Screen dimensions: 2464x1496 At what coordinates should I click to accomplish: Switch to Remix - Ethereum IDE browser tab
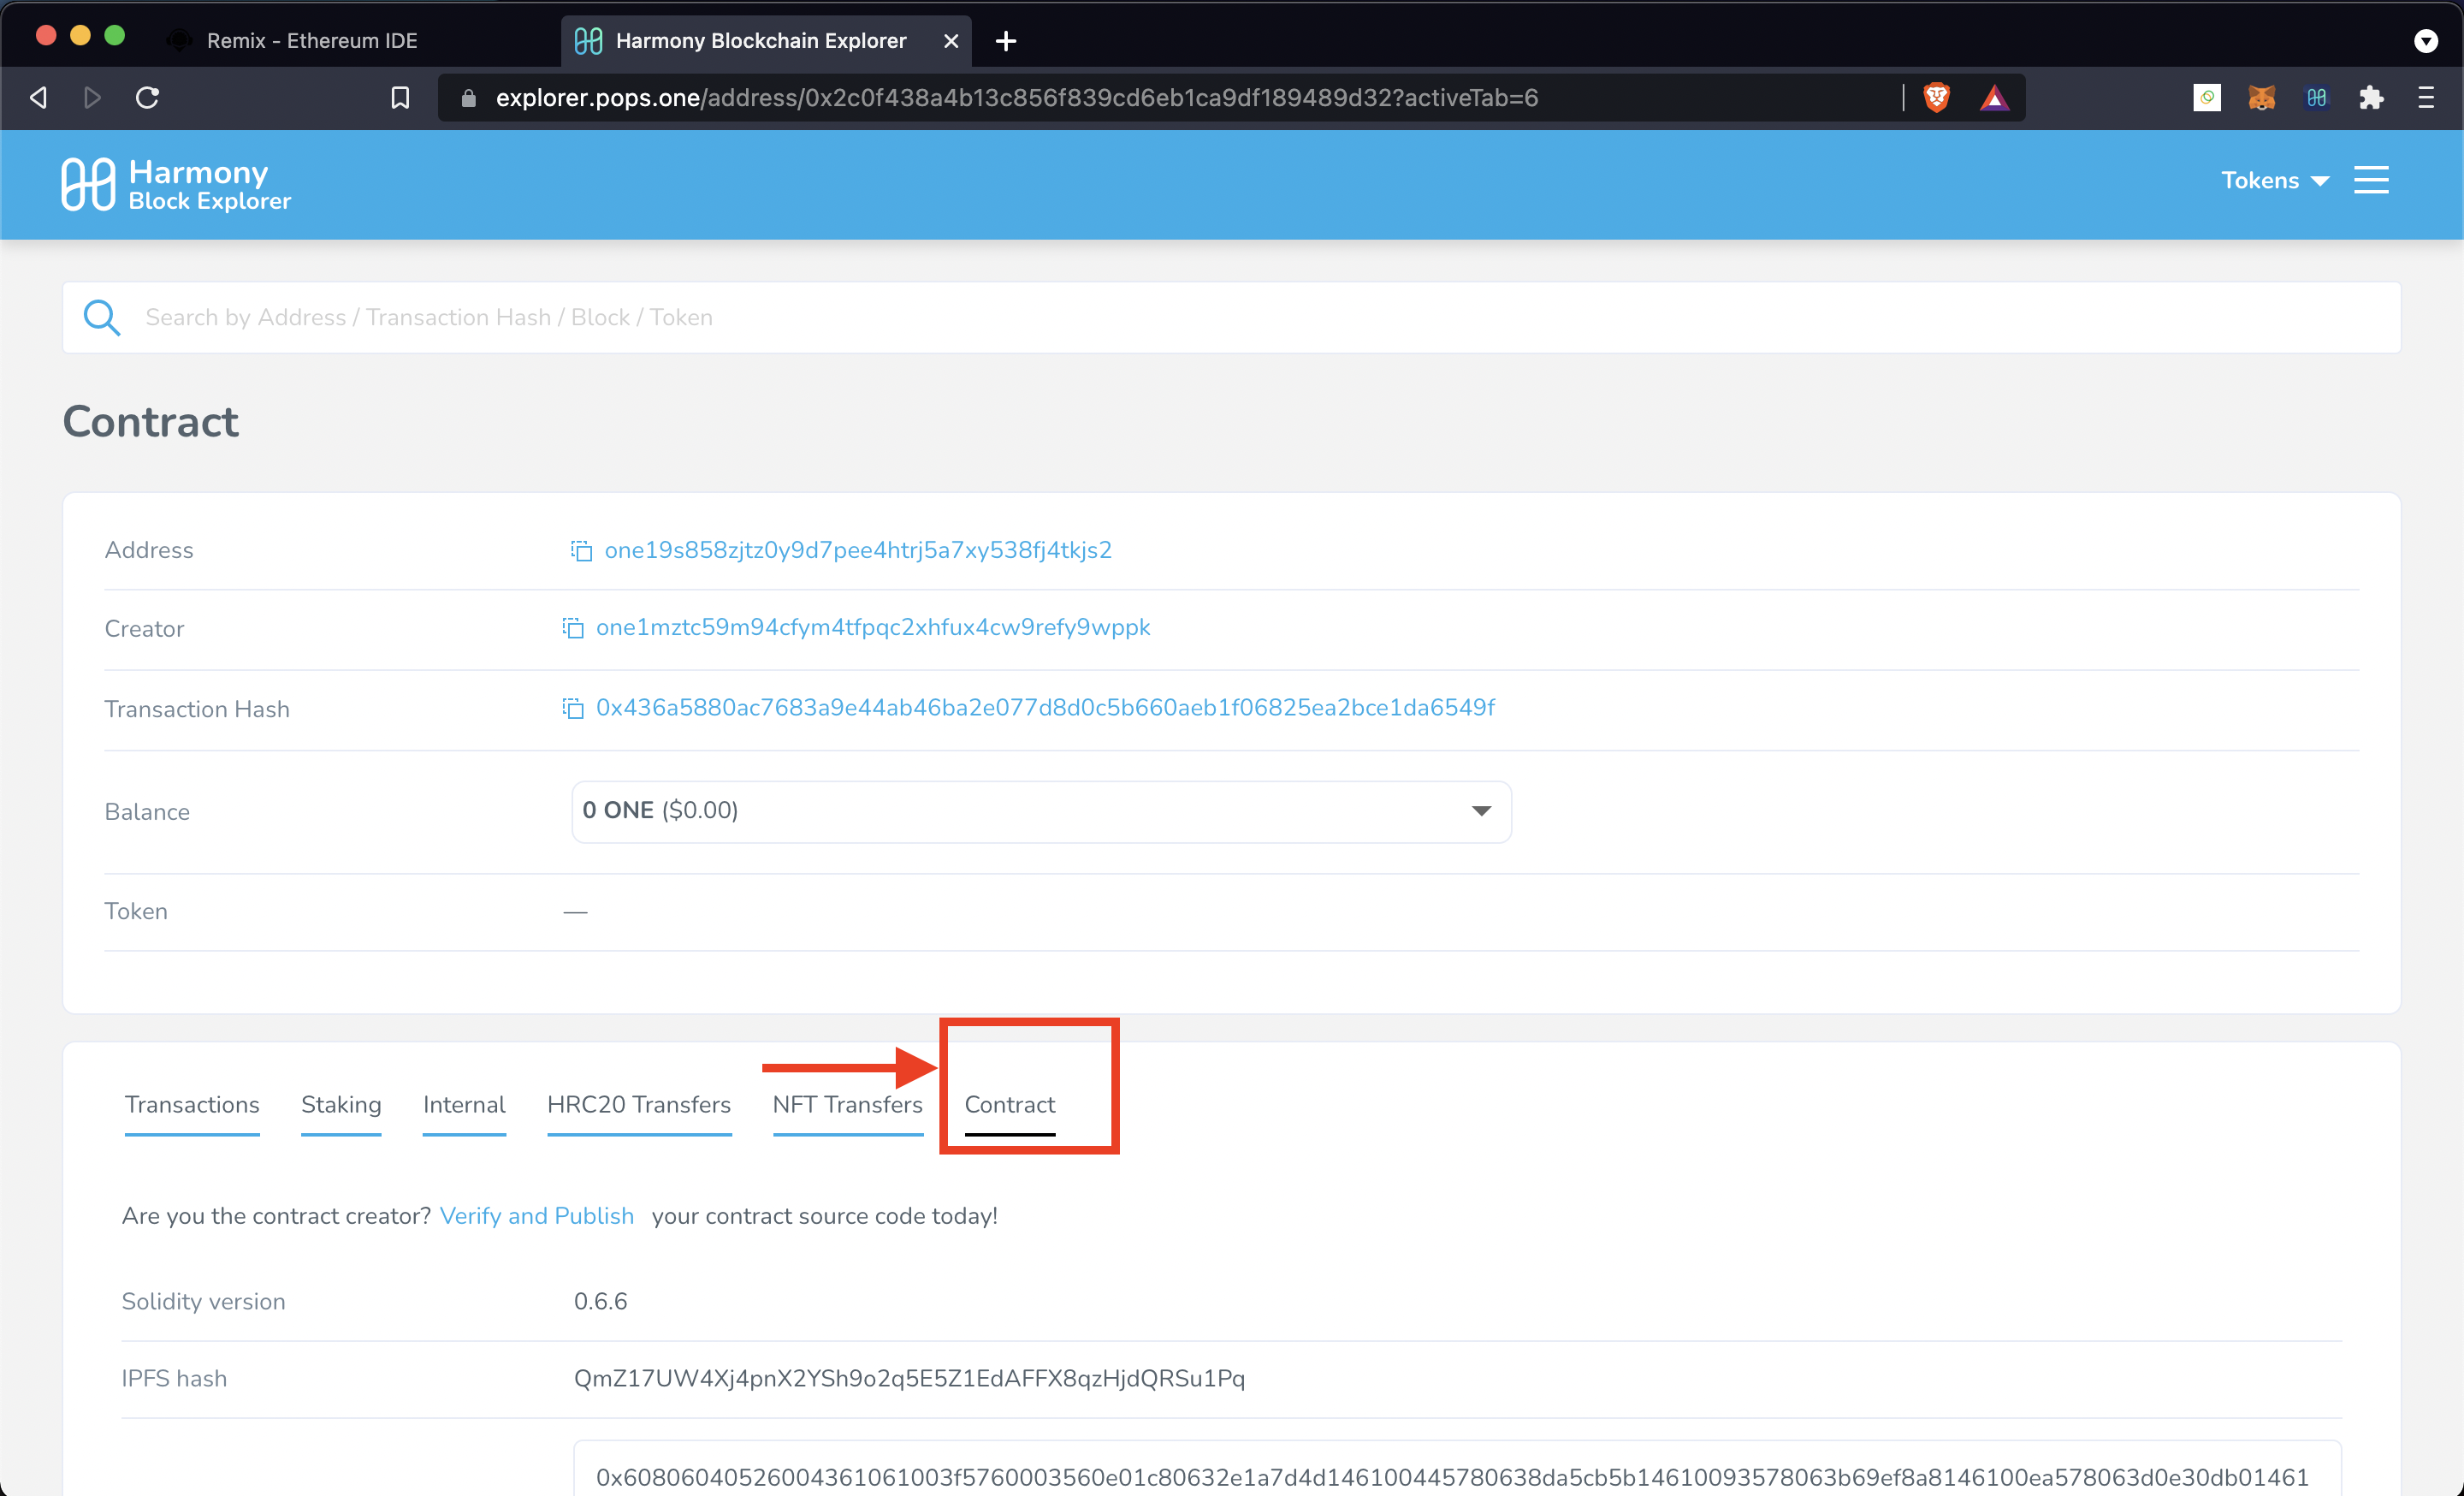click(311, 41)
